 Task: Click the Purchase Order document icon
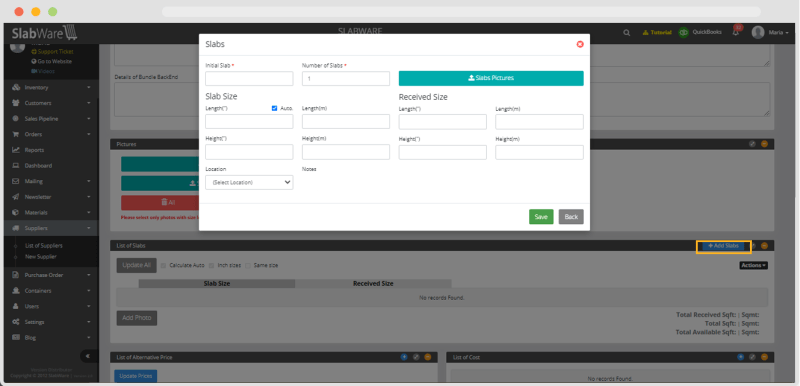click(x=16, y=275)
